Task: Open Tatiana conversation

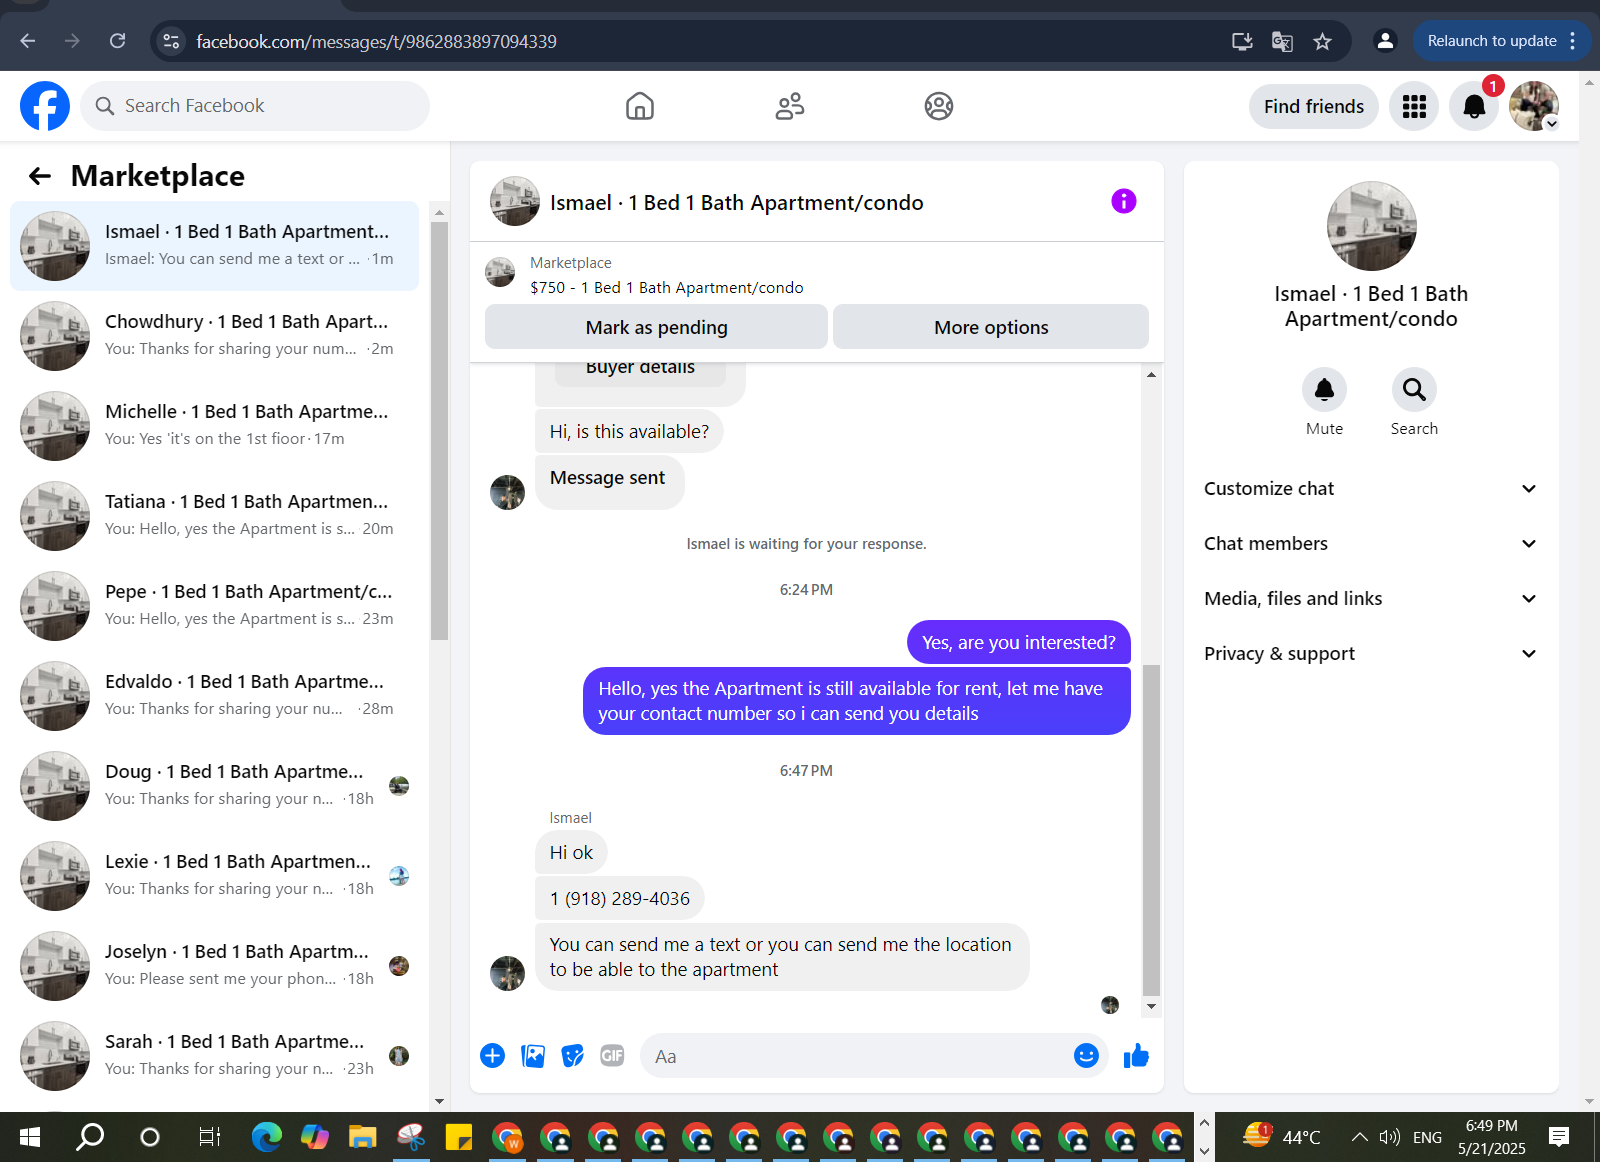Action: [x=215, y=516]
